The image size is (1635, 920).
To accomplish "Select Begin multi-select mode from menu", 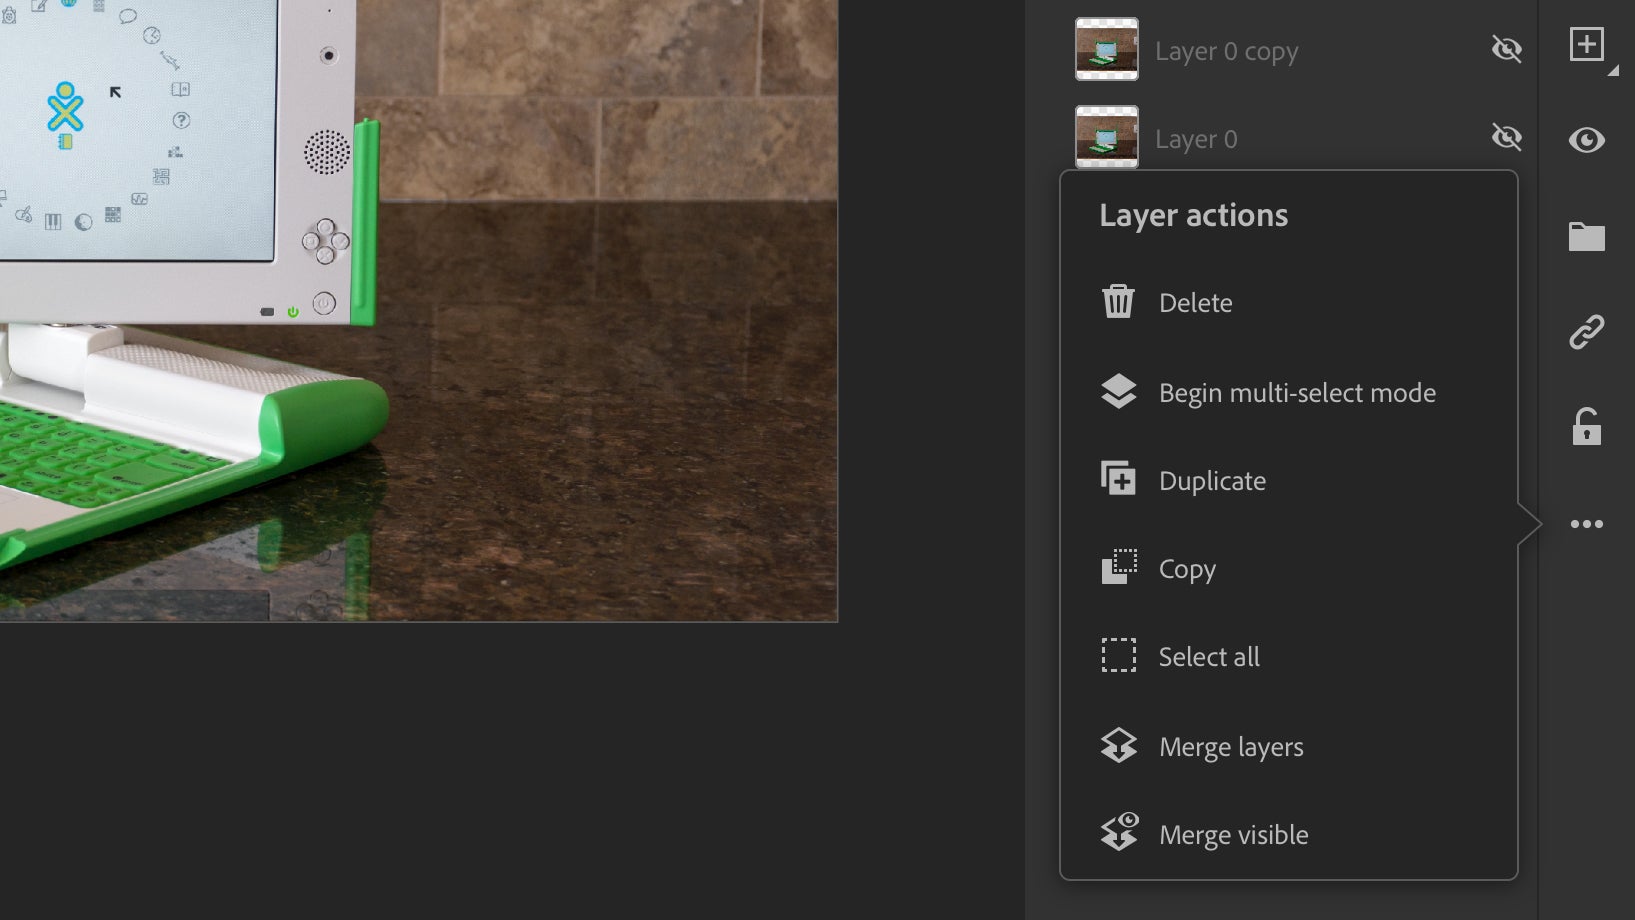I will pos(1297,392).
